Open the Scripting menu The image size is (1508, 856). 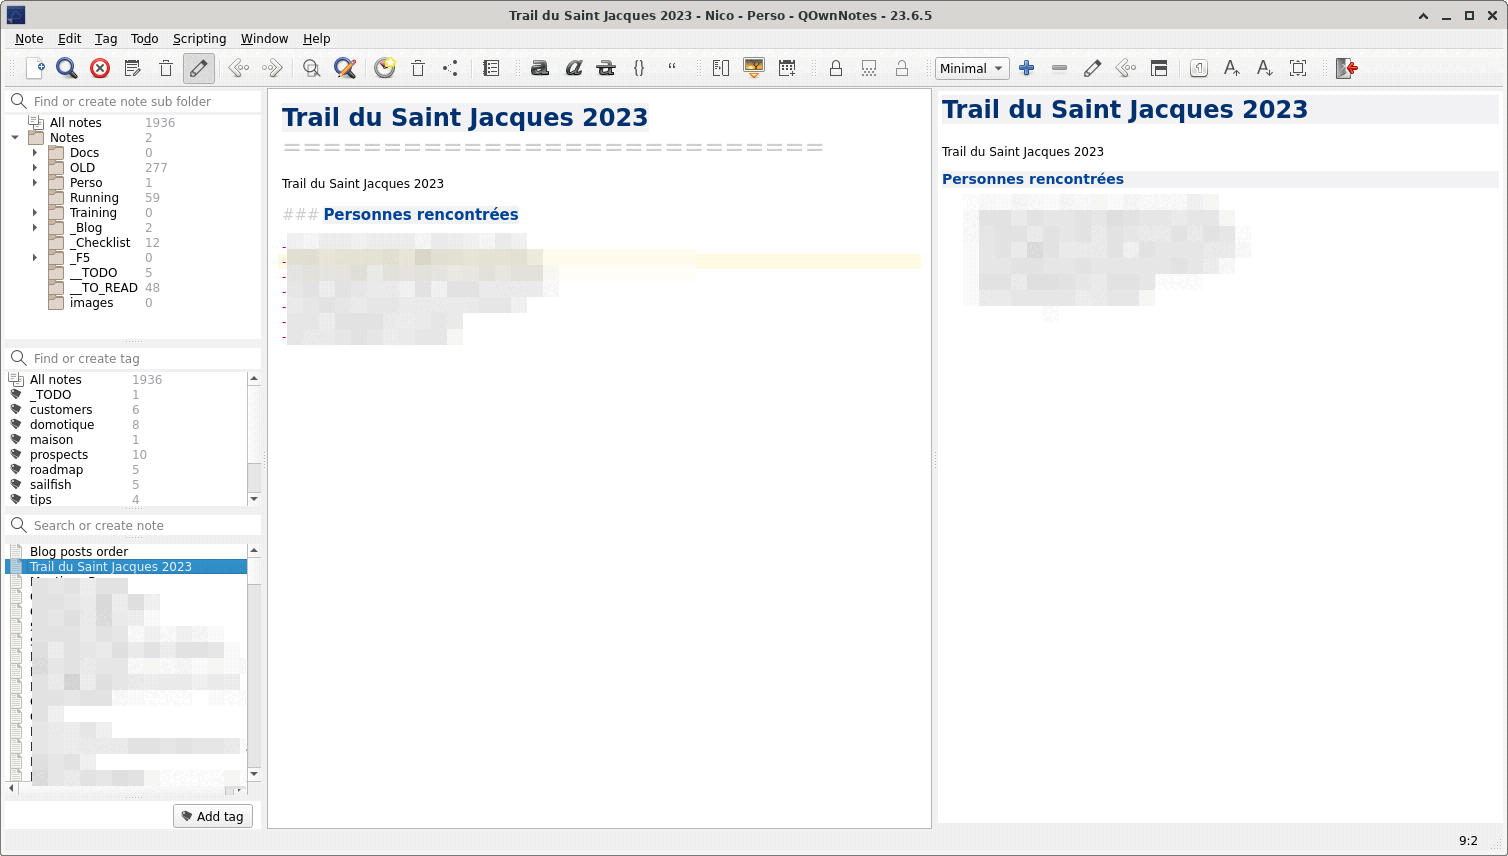pyautogui.click(x=199, y=39)
